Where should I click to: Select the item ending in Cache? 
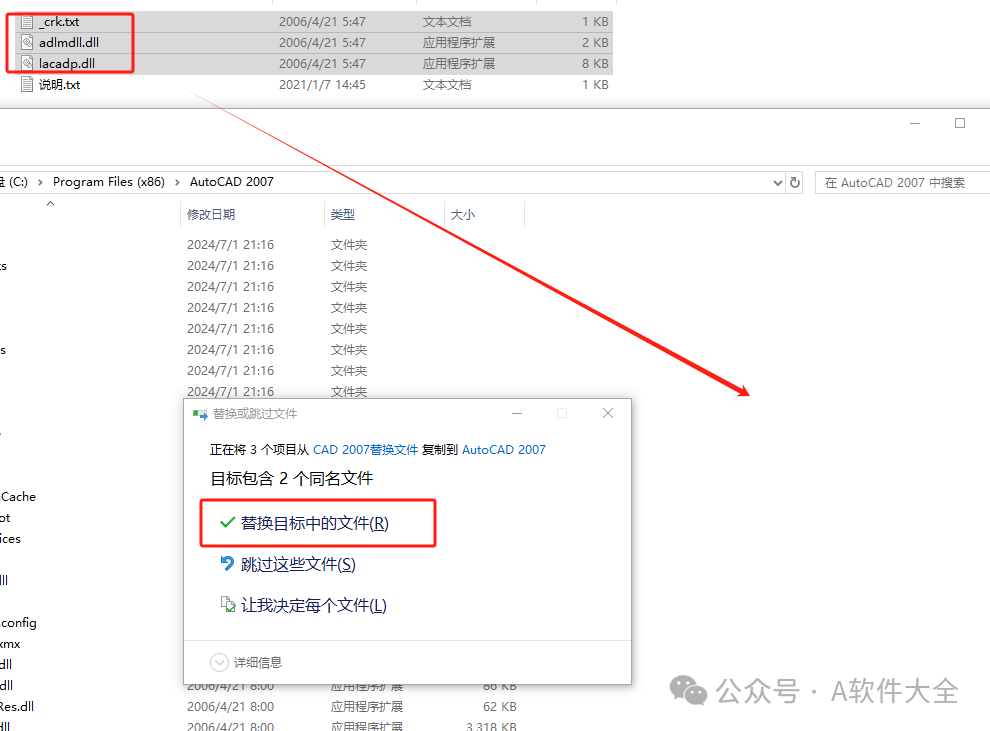(x=18, y=497)
